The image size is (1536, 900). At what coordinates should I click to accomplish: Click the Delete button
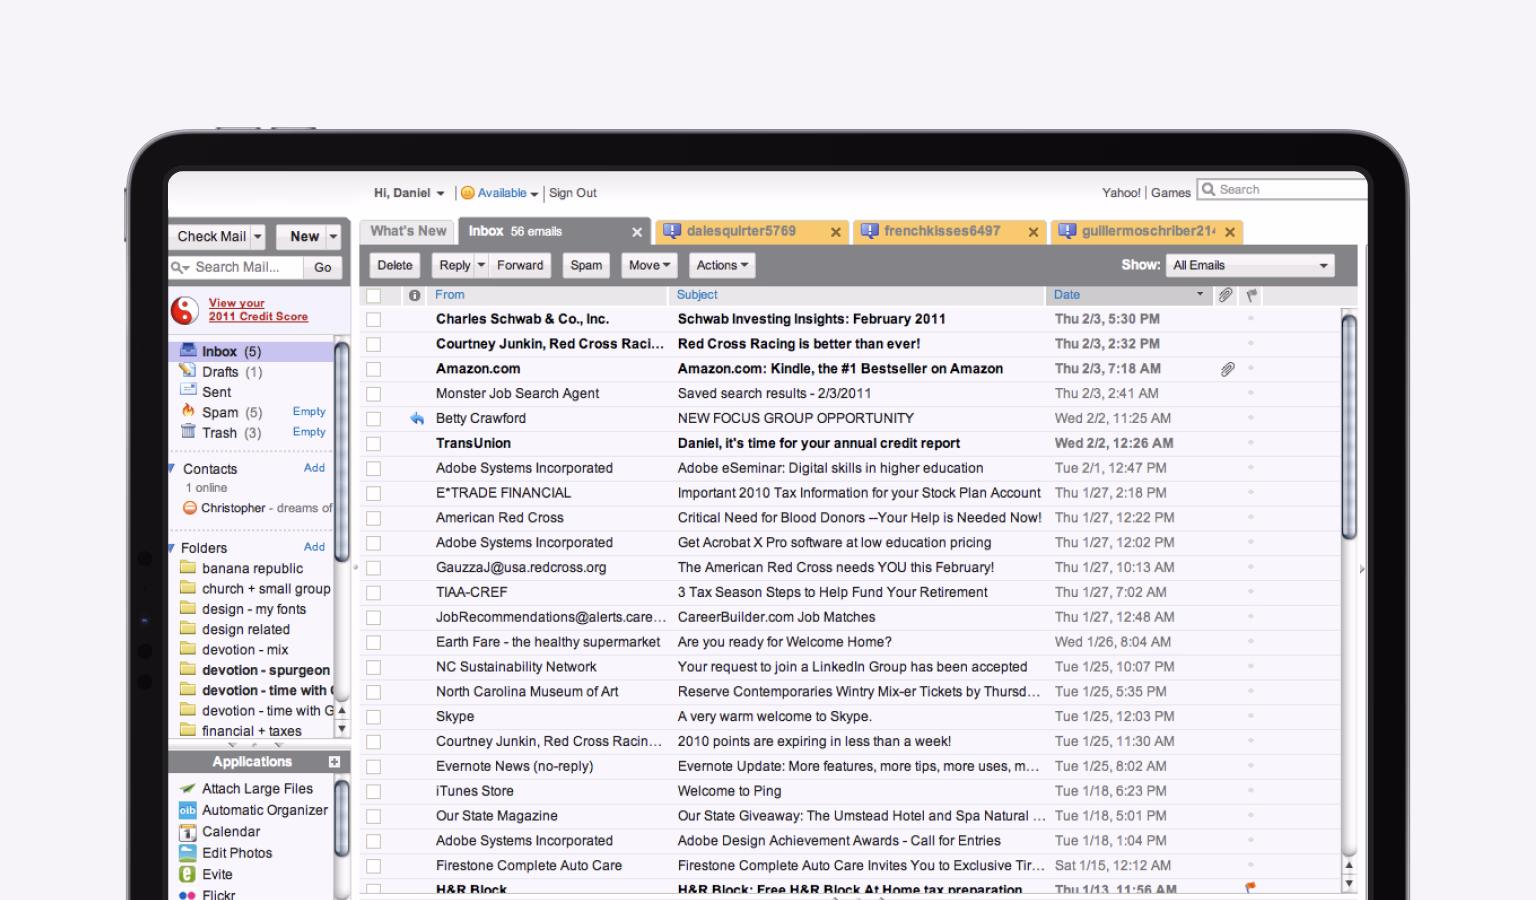coord(395,265)
